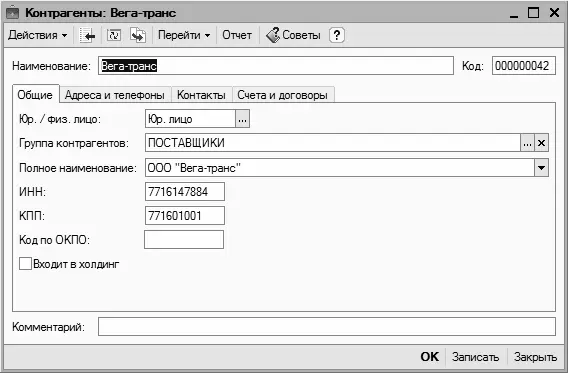This screenshot has height=373, width=568.
Task: Open Советы tips button
Action: (x=293, y=35)
